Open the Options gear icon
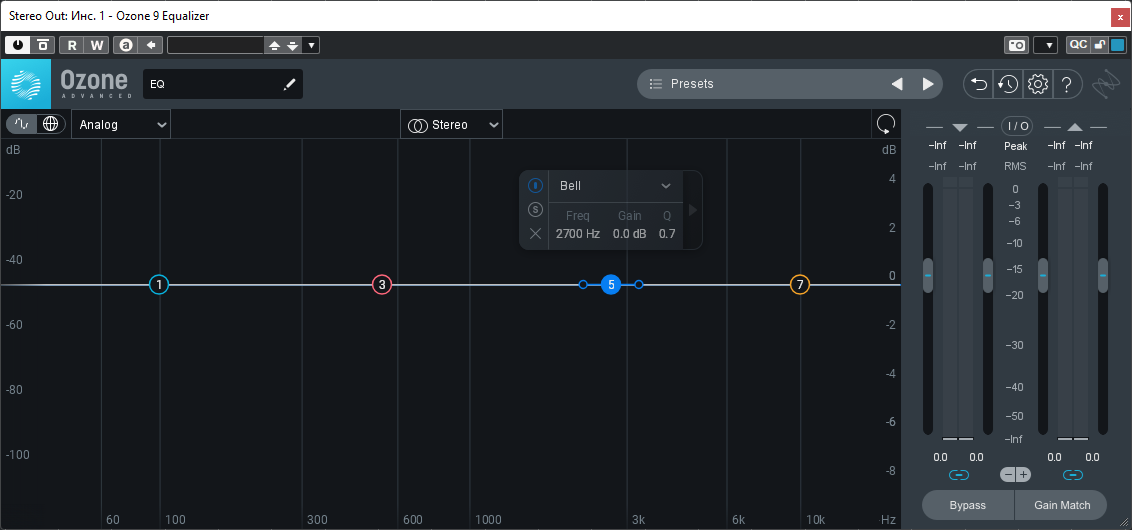Screen dimensions: 1132x530 point(1037,84)
